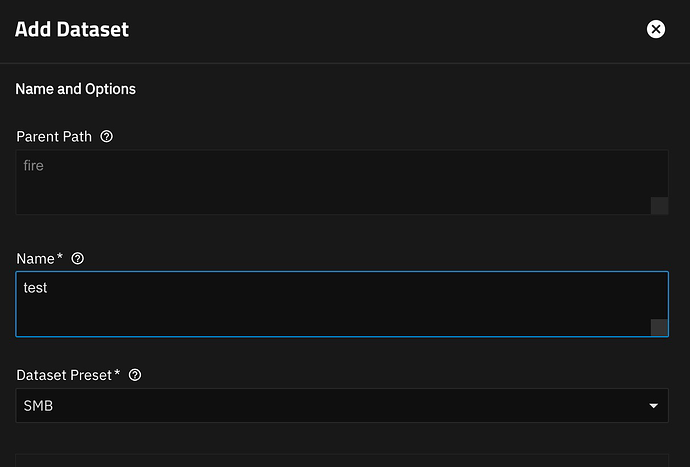The height and width of the screenshot is (467, 690).
Task: Open the Parent Path help tooltip icon
Action: tap(106, 136)
